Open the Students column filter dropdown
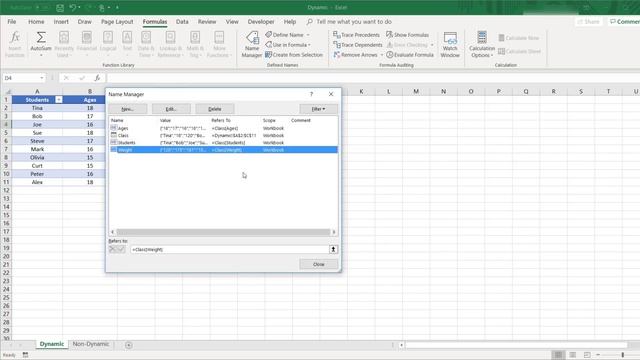Image resolution: width=640 pixels, height=360 pixels. coord(59,100)
